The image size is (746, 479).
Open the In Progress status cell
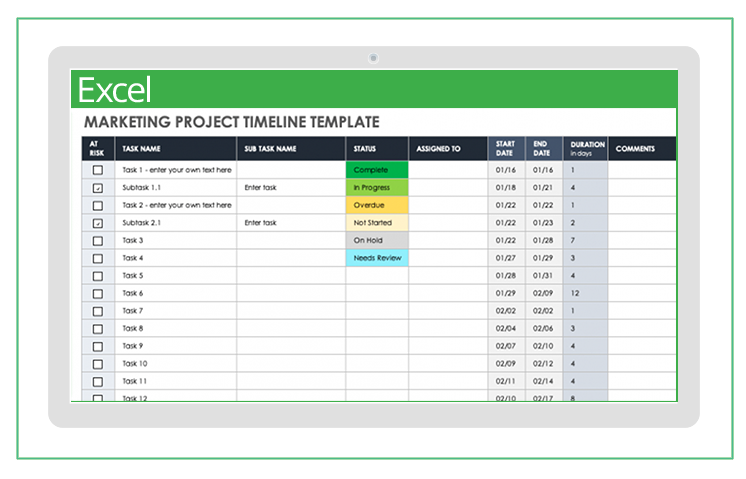coord(377,188)
